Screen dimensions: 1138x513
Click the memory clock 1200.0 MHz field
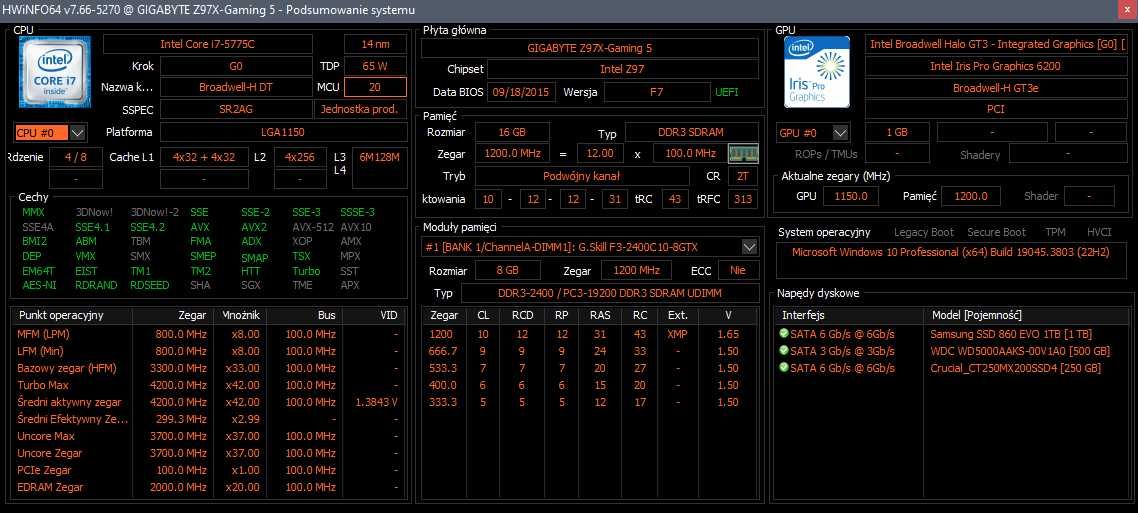coord(512,154)
